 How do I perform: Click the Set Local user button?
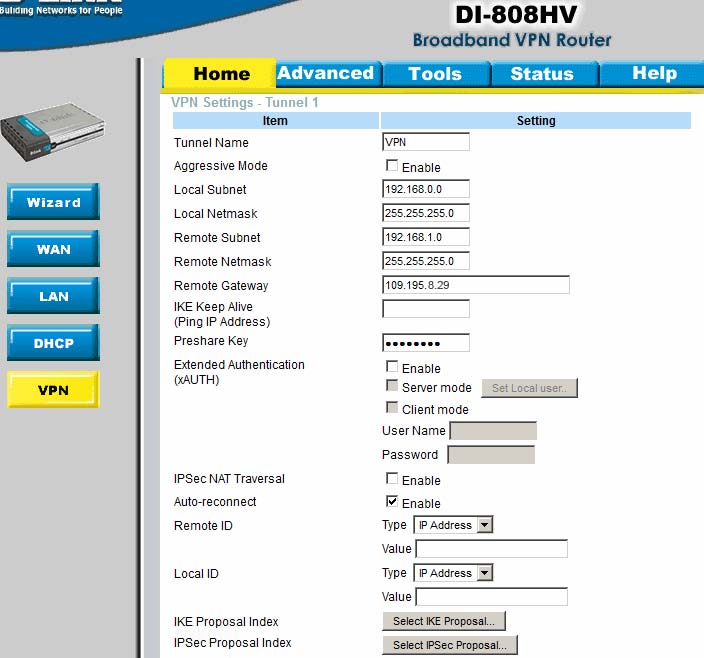[x=529, y=388]
